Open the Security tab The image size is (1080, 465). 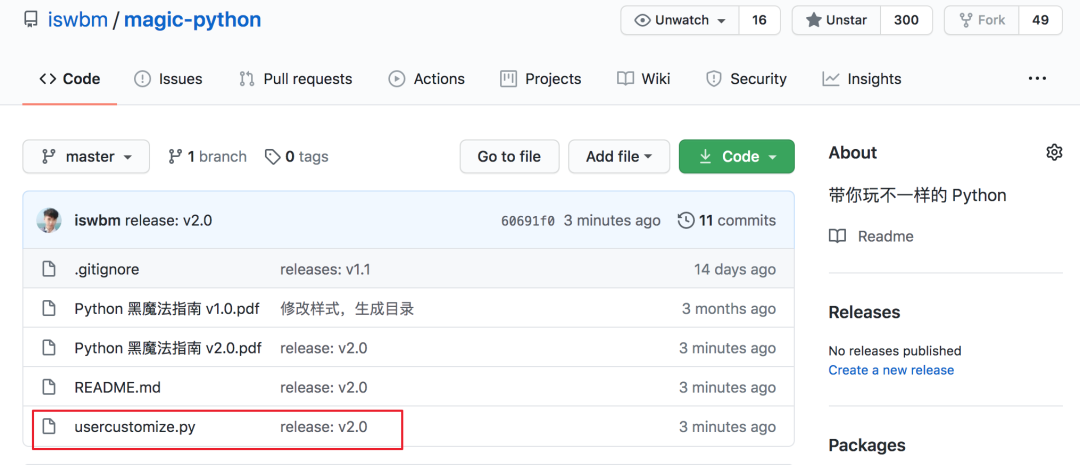click(x=746, y=79)
